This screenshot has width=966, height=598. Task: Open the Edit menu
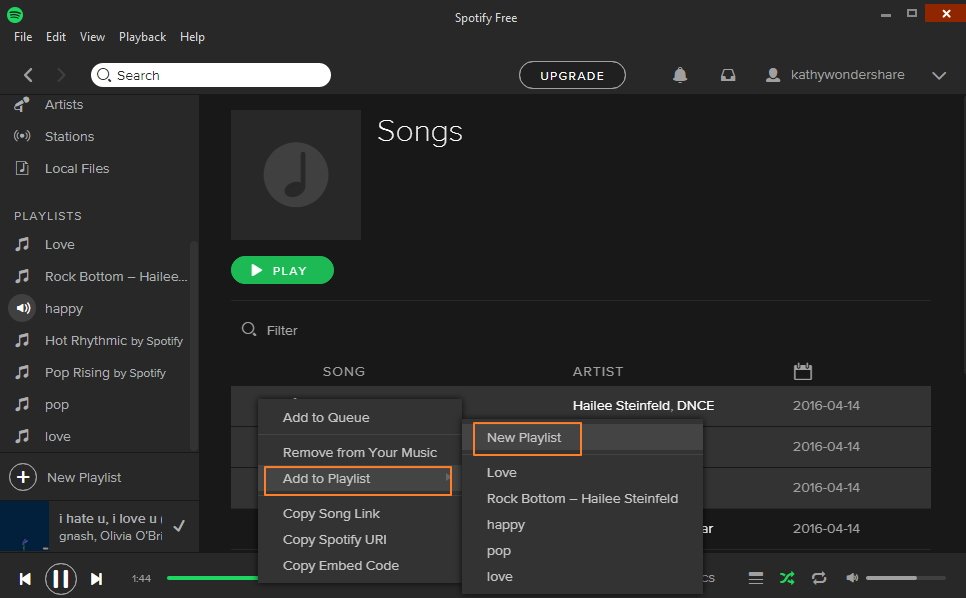[x=55, y=37]
